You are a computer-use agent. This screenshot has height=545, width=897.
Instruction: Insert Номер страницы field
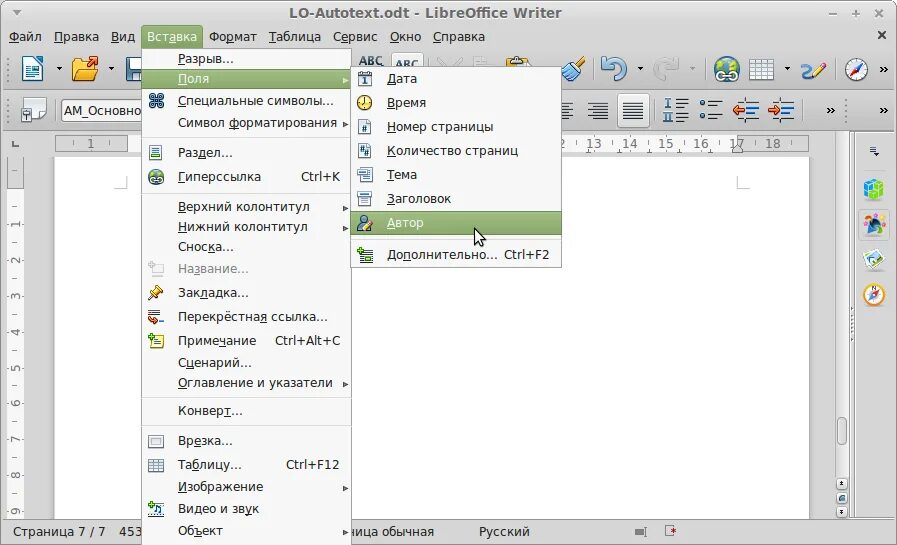coord(456,127)
